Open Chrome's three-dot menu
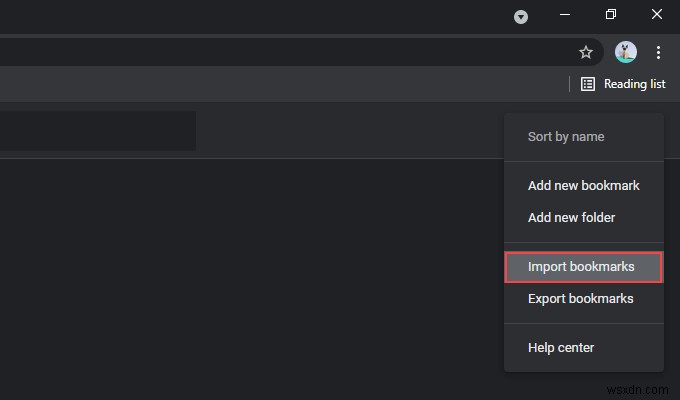The height and width of the screenshot is (400, 680). pos(658,52)
